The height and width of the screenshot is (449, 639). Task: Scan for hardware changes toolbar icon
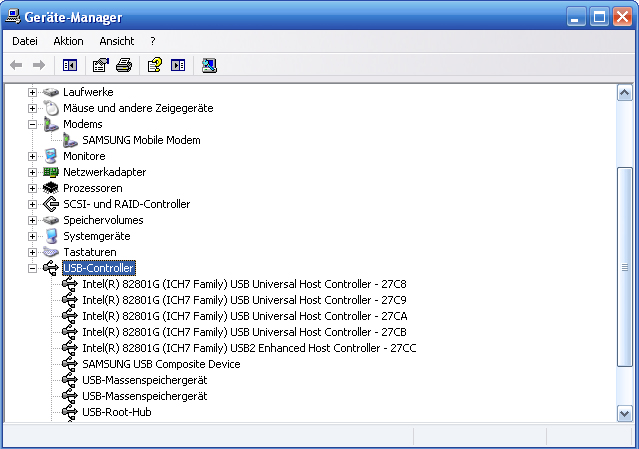(x=209, y=65)
